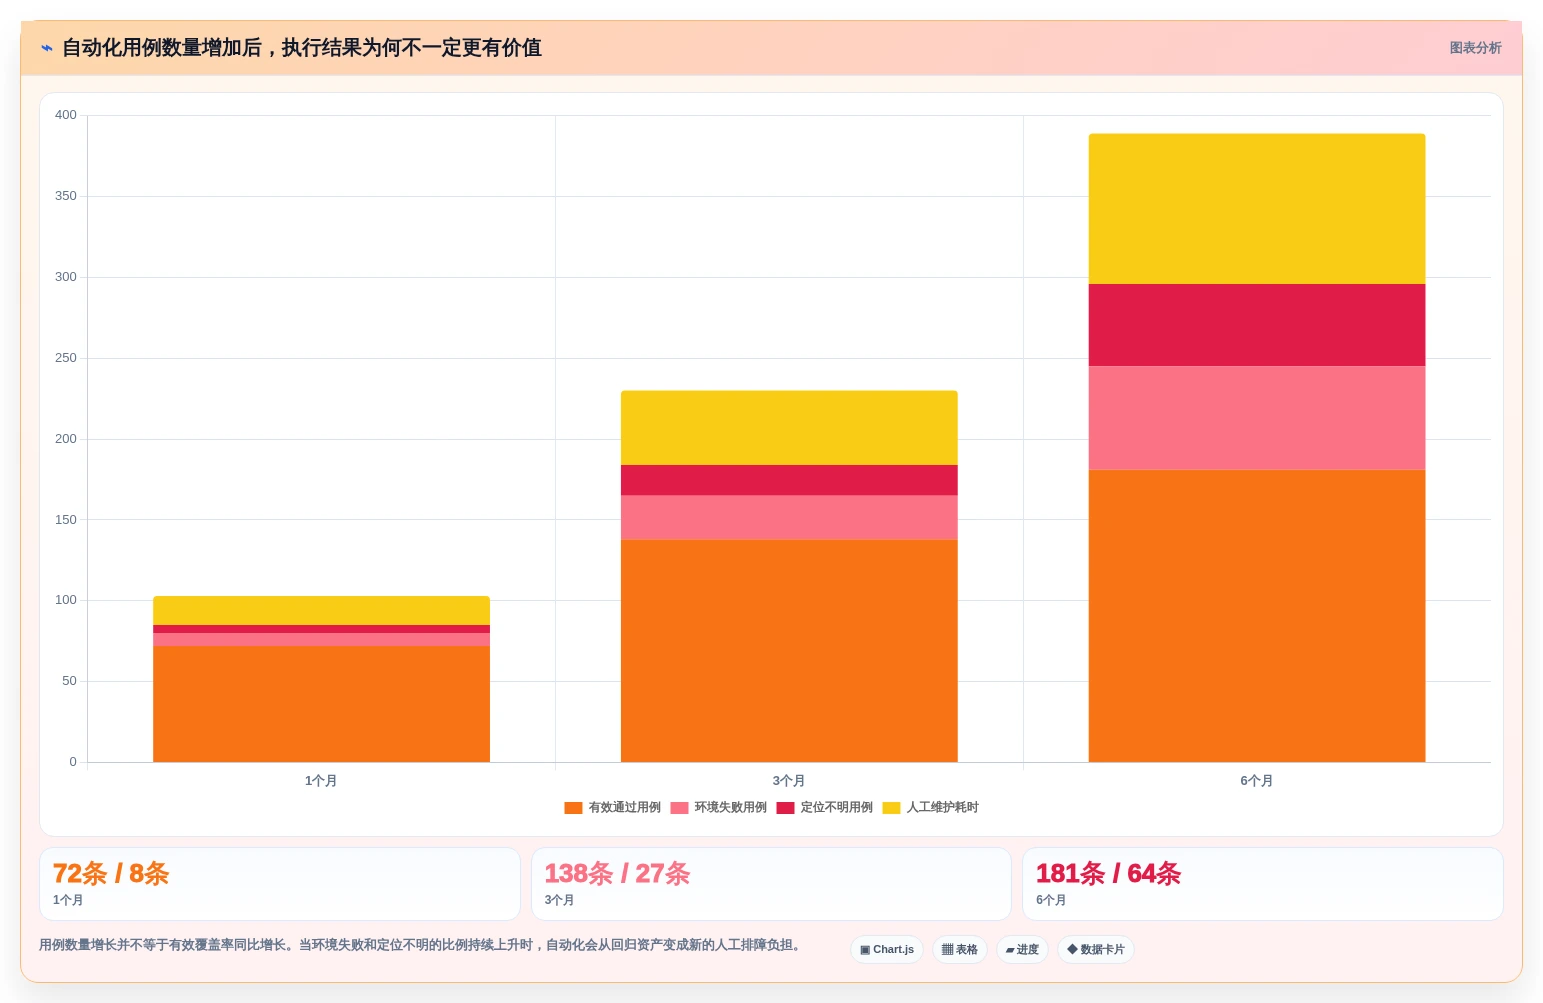Open the 138条 / 27条 data card
The width and height of the screenshot is (1543, 1003).
point(771,884)
